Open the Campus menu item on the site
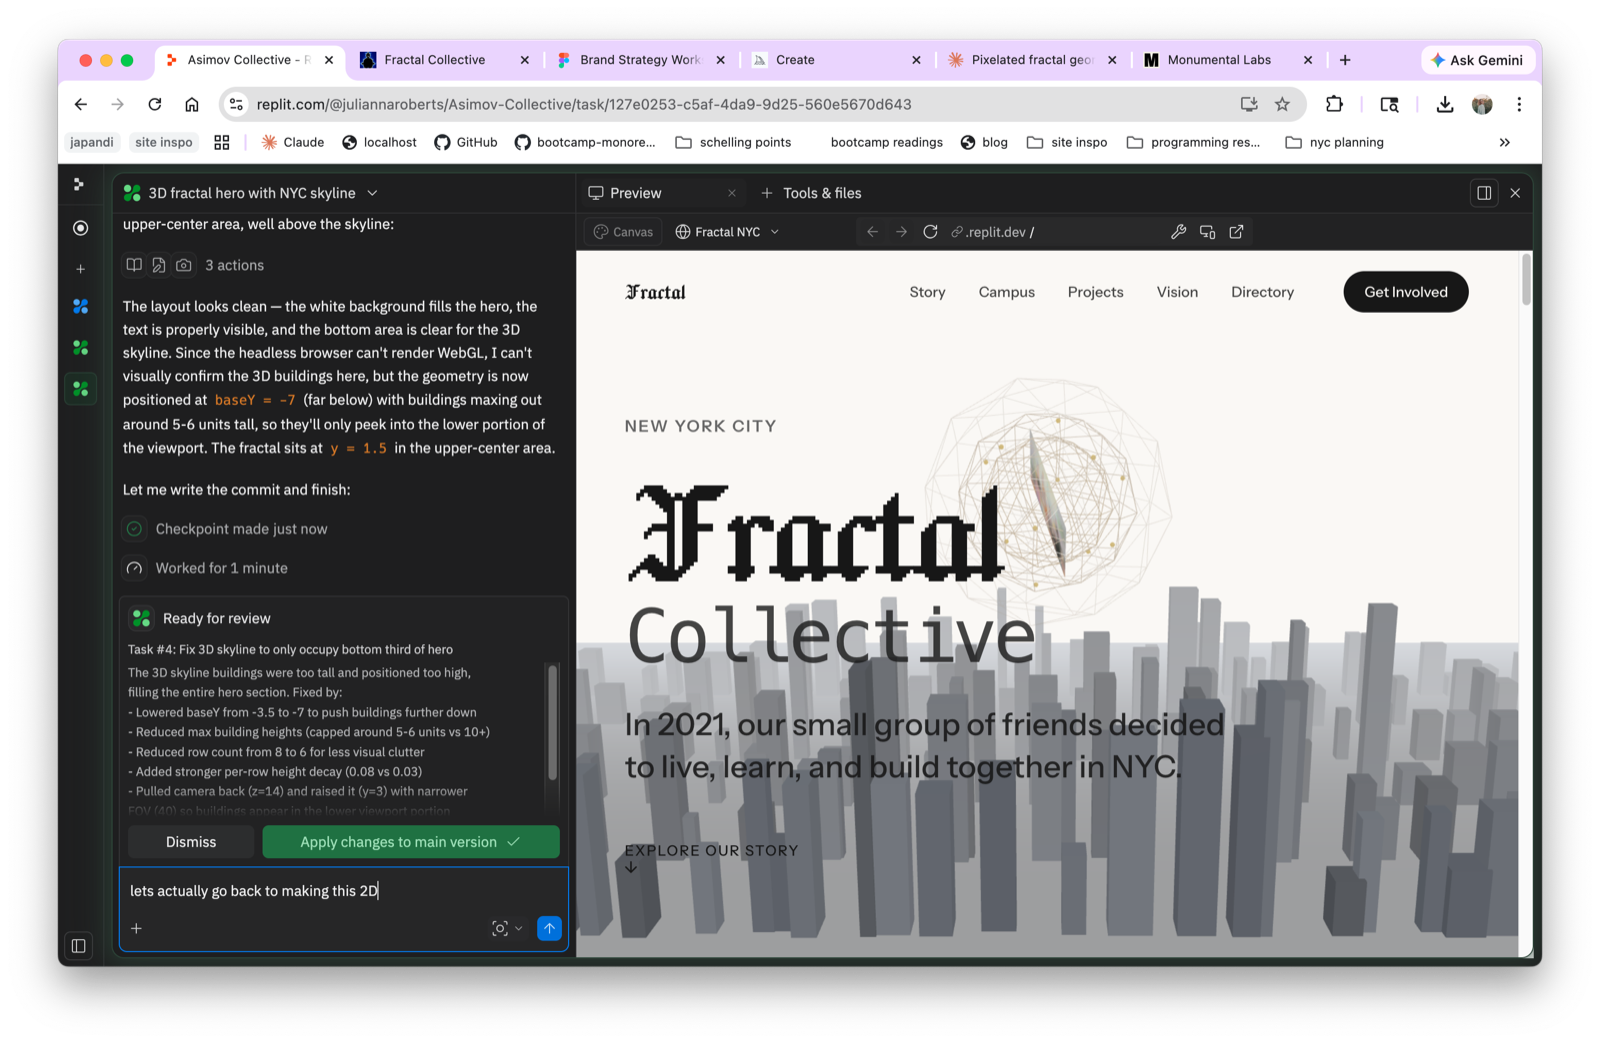The image size is (1600, 1043). (x=1006, y=291)
